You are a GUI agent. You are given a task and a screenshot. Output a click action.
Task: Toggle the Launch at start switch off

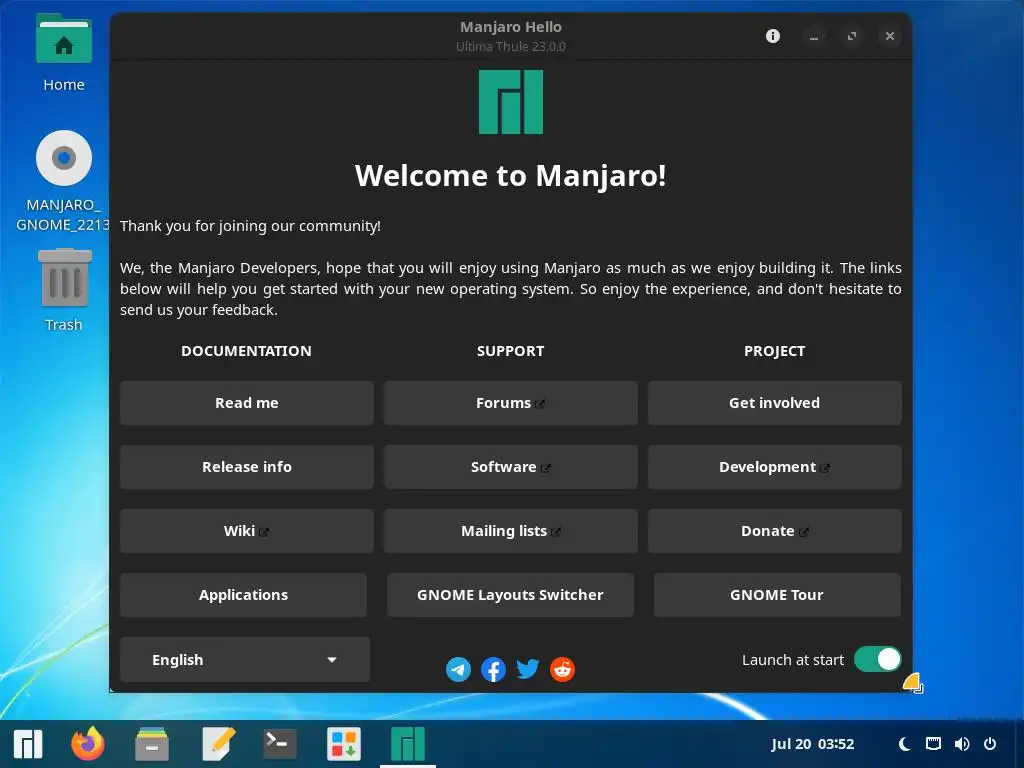point(878,660)
